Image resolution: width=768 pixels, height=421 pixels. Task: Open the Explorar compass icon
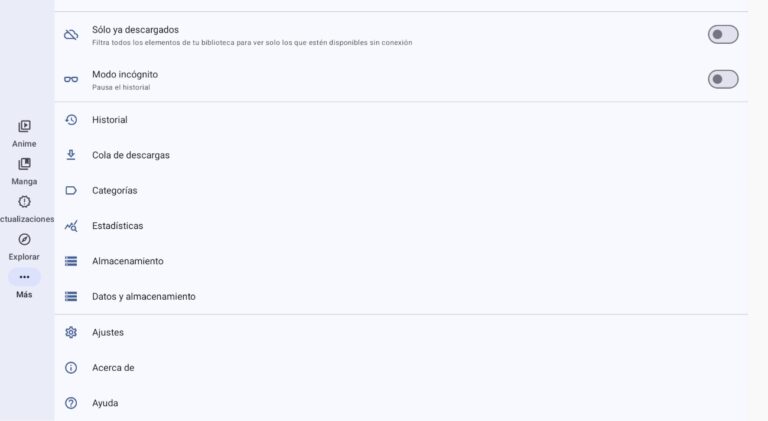coord(24,239)
